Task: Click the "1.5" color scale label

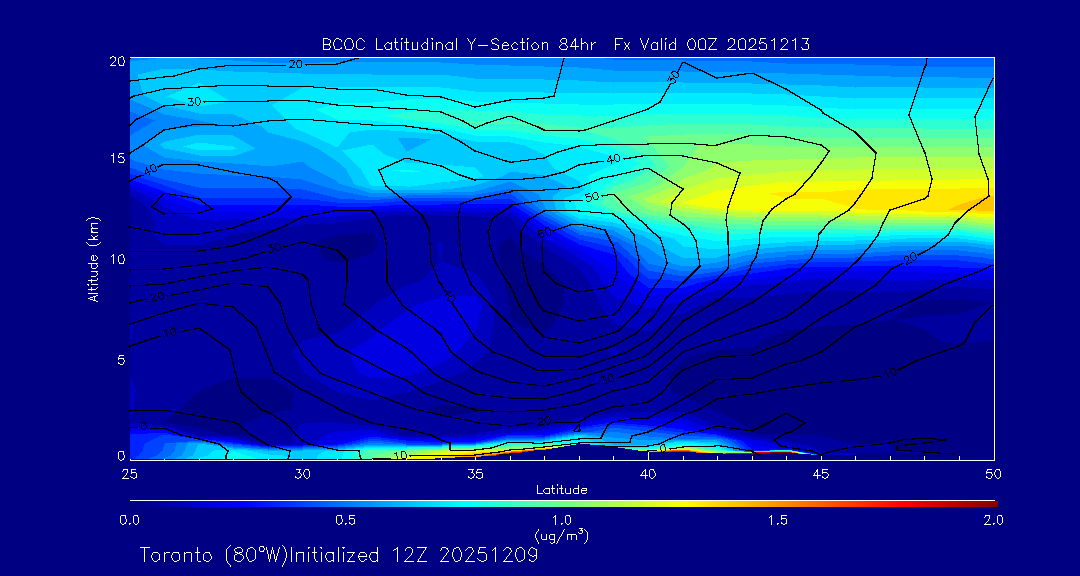Action: [x=778, y=520]
